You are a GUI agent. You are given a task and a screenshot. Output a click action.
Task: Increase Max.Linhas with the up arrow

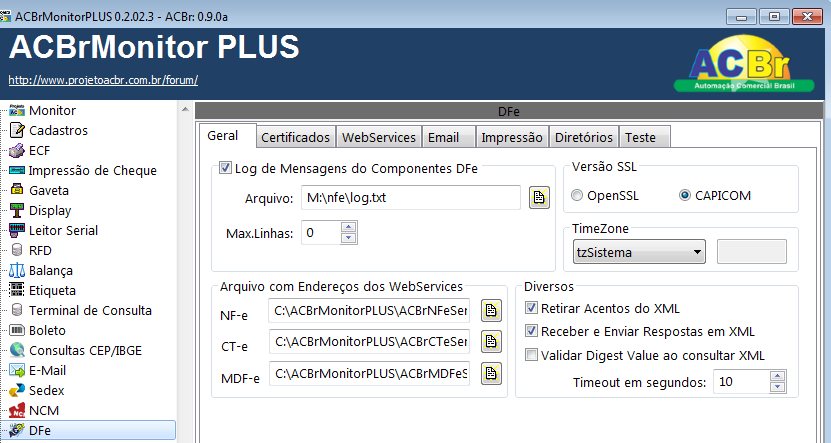(348, 227)
